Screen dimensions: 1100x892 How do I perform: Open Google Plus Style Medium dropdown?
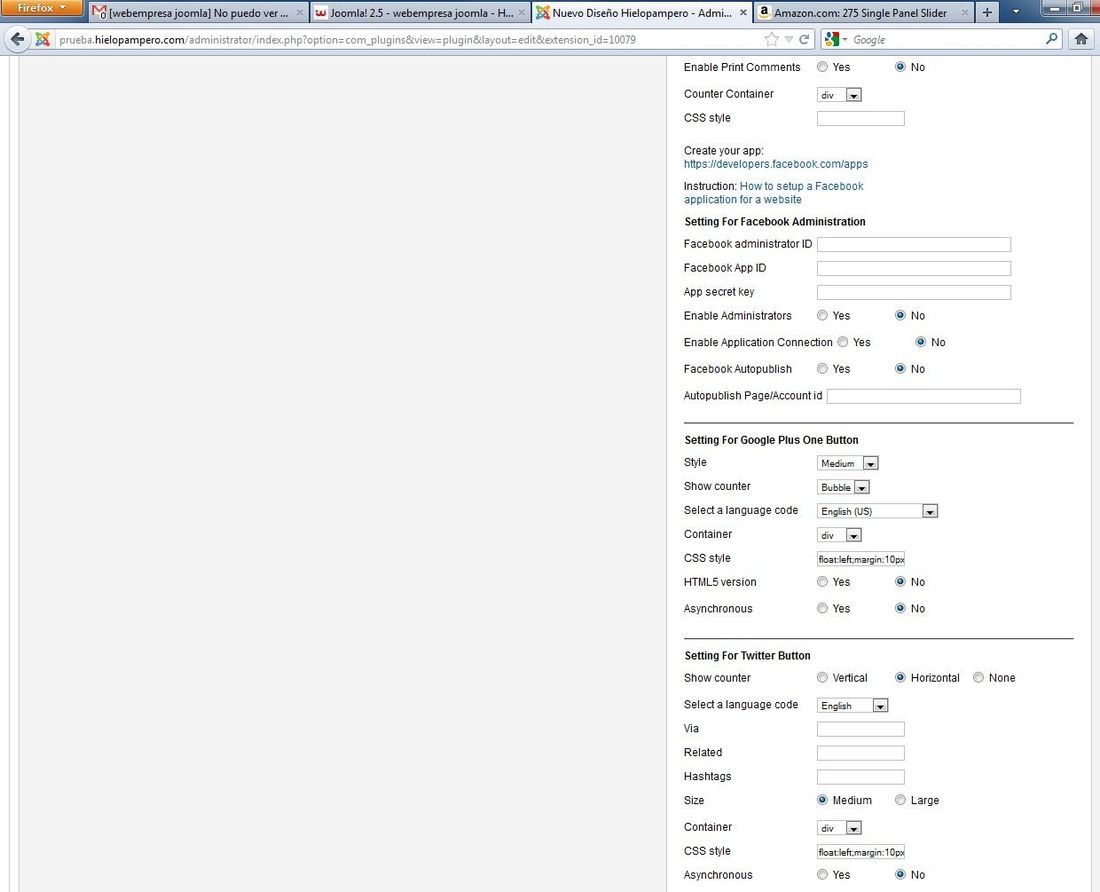847,464
